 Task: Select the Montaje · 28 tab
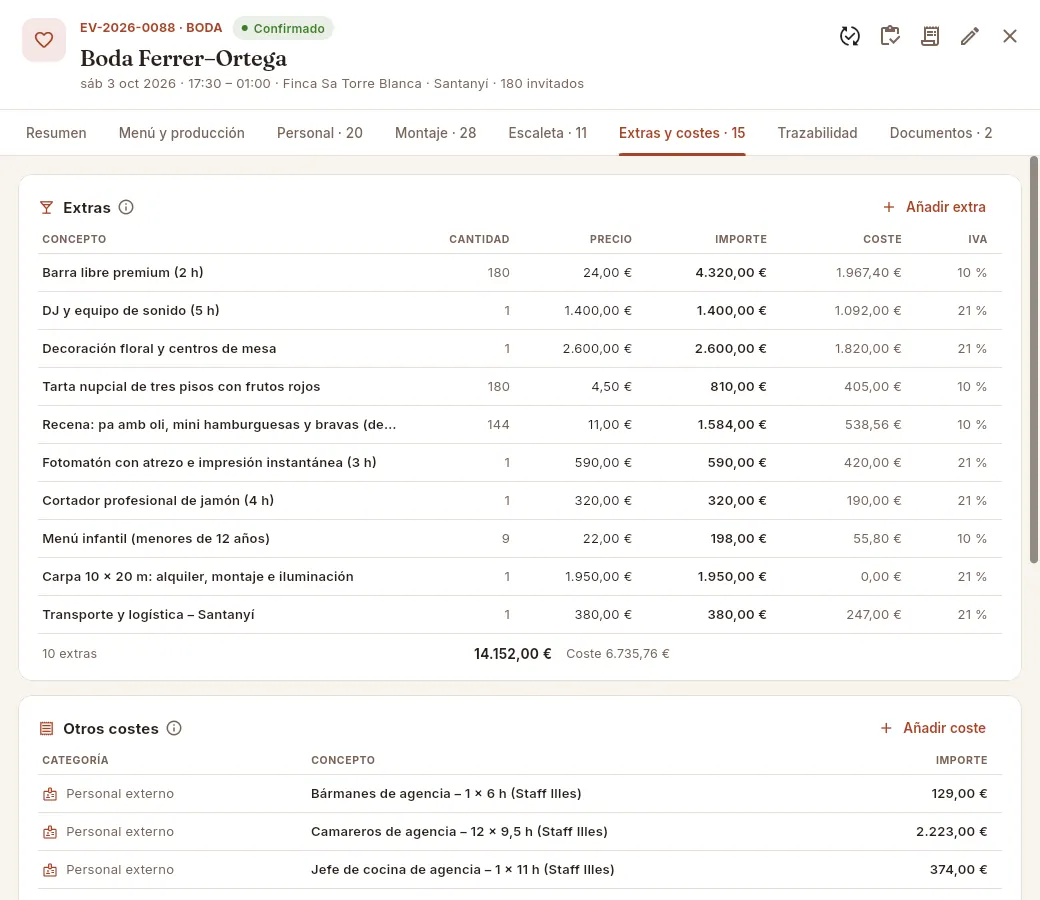(435, 133)
